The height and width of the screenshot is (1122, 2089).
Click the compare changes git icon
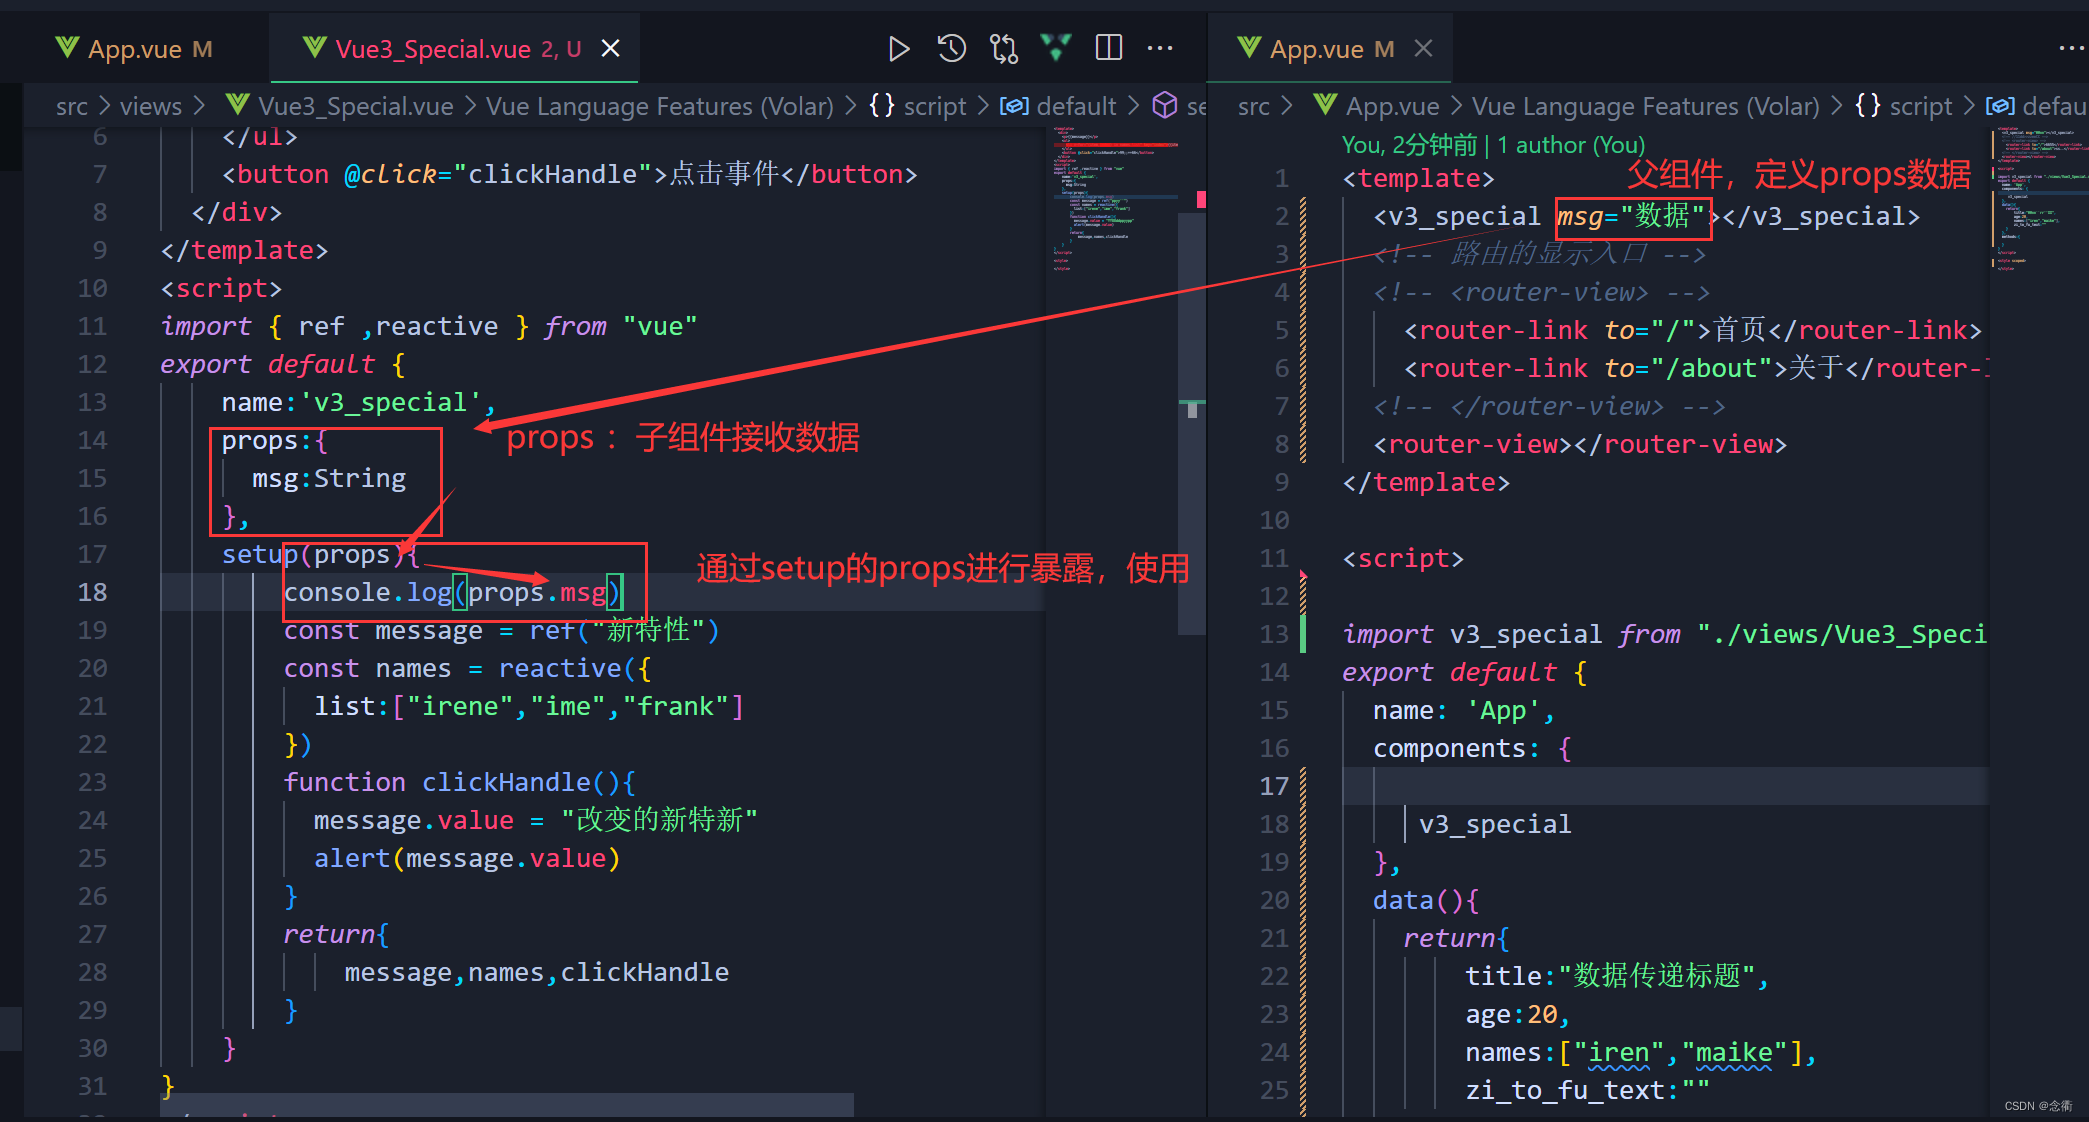[x=1003, y=48]
